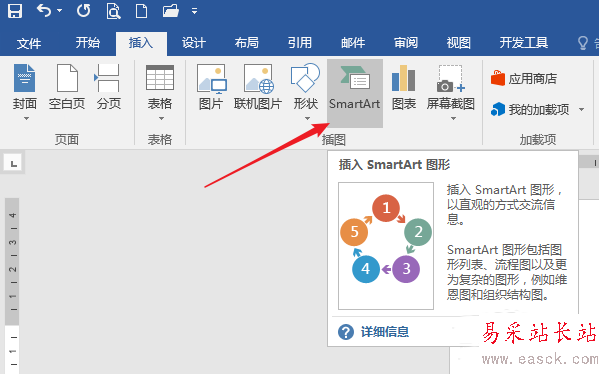Screen dimensions: 599x374
Task: Insert a 空白页 blank page
Action: tap(67, 87)
